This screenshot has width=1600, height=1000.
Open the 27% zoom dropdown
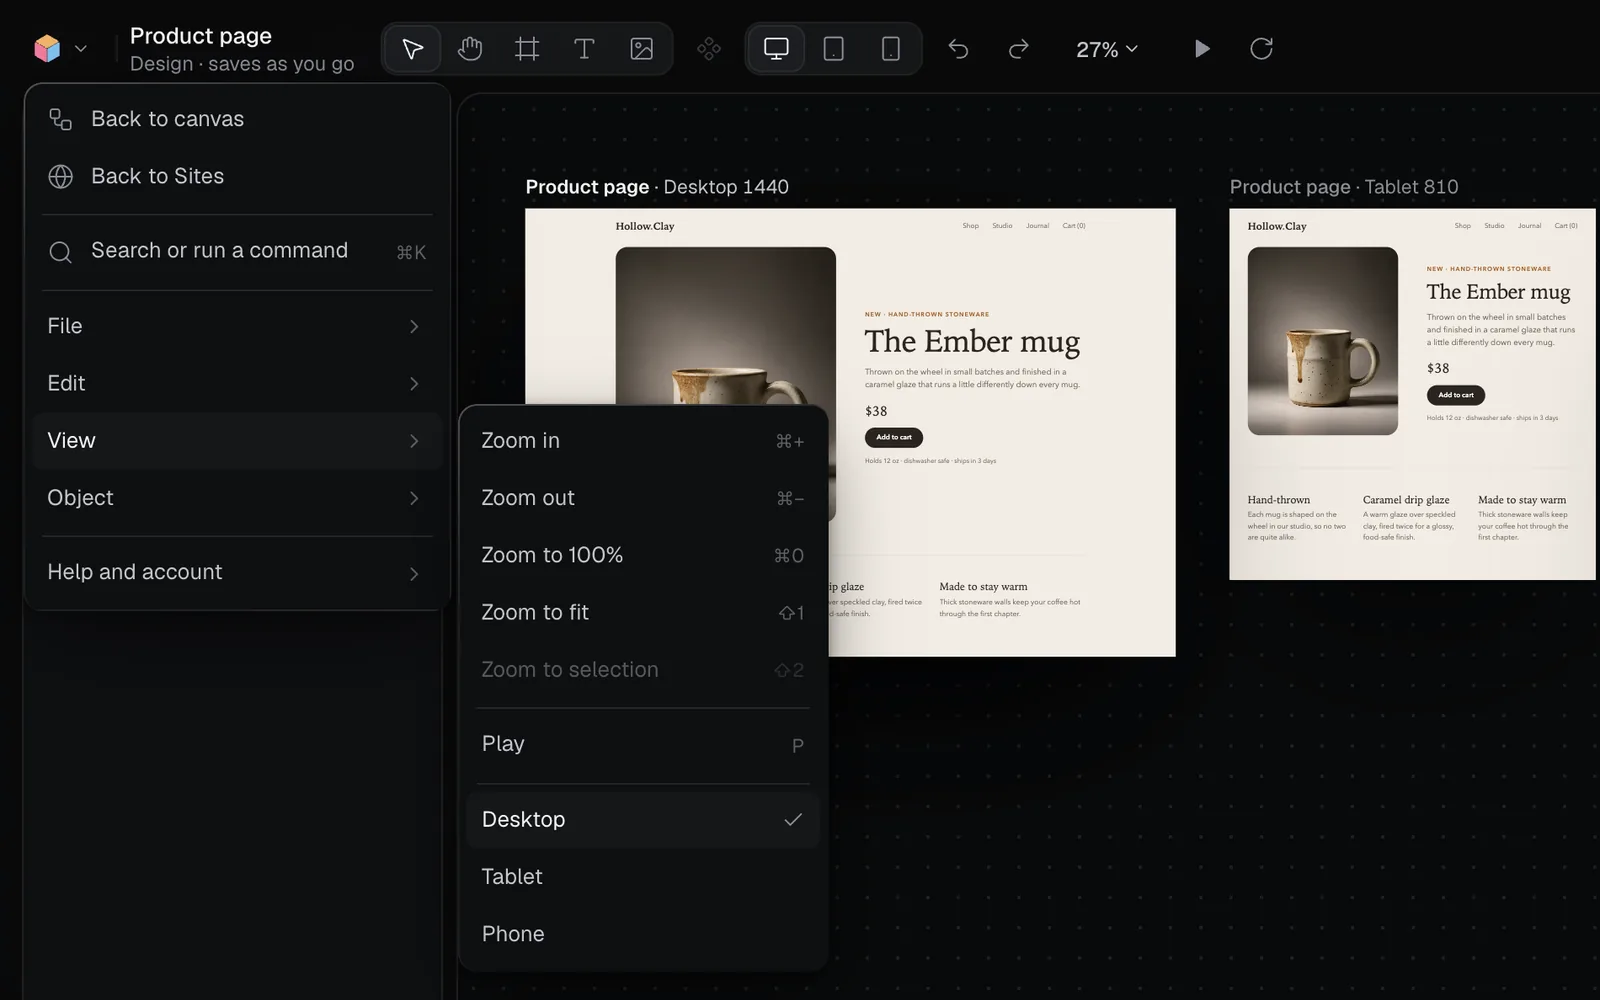point(1107,49)
